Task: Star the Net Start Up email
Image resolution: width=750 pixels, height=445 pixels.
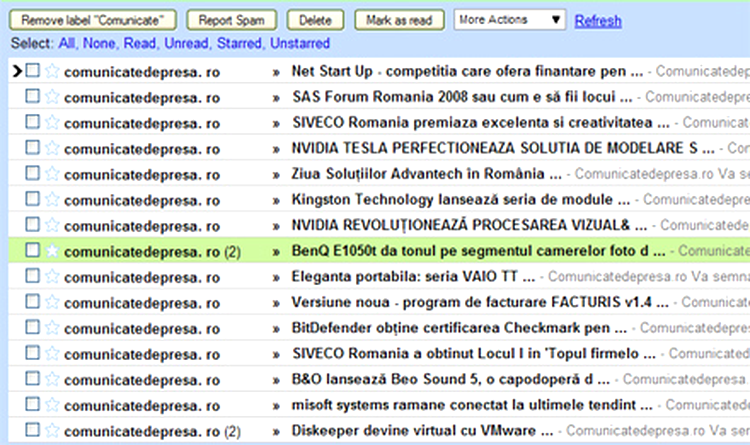Action: point(52,71)
